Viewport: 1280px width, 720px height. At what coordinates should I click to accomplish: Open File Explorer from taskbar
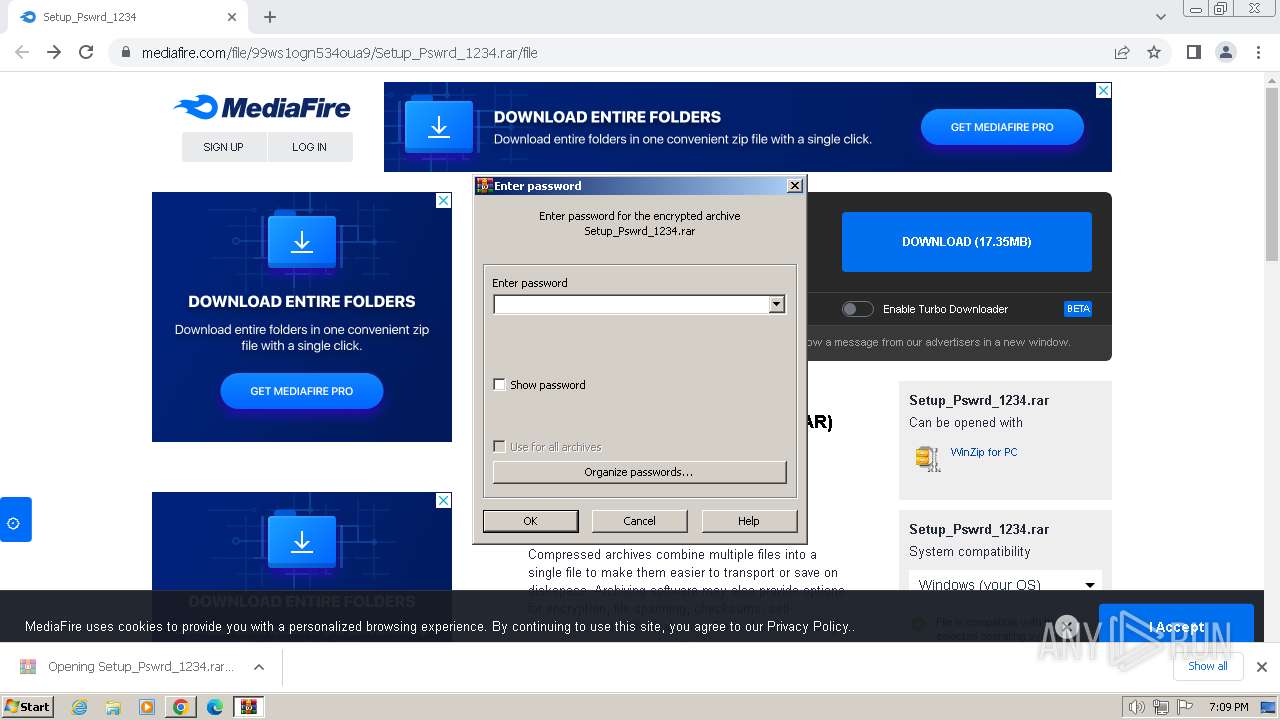coord(113,707)
